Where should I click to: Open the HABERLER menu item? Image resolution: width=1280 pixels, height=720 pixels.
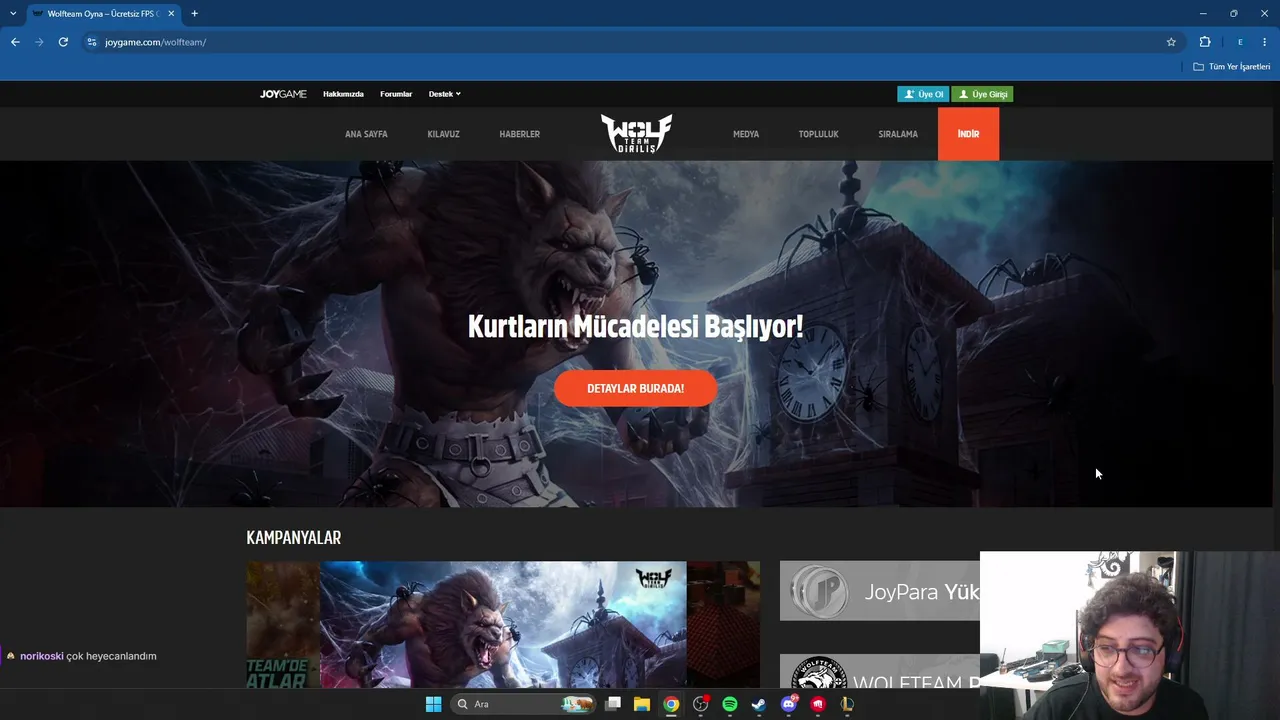(x=520, y=134)
